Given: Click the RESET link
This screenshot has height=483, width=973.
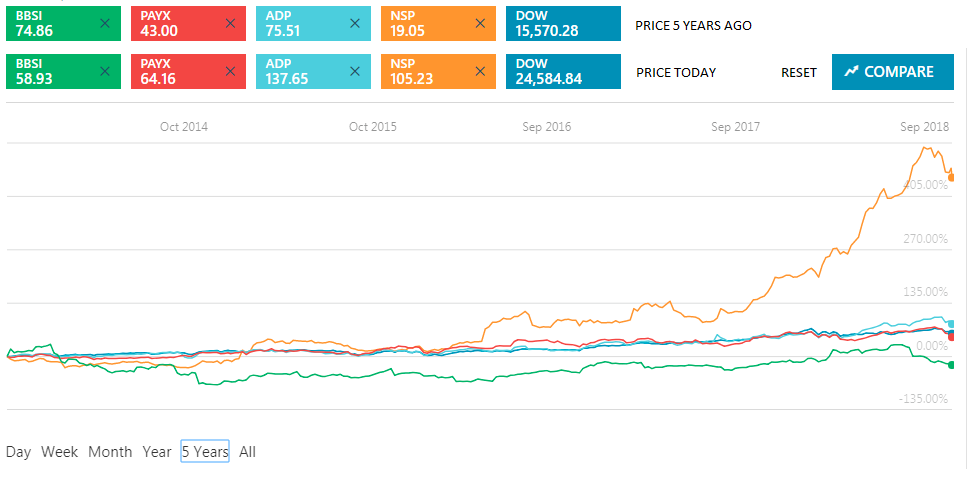Looking at the screenshot, I should [799, 72].
